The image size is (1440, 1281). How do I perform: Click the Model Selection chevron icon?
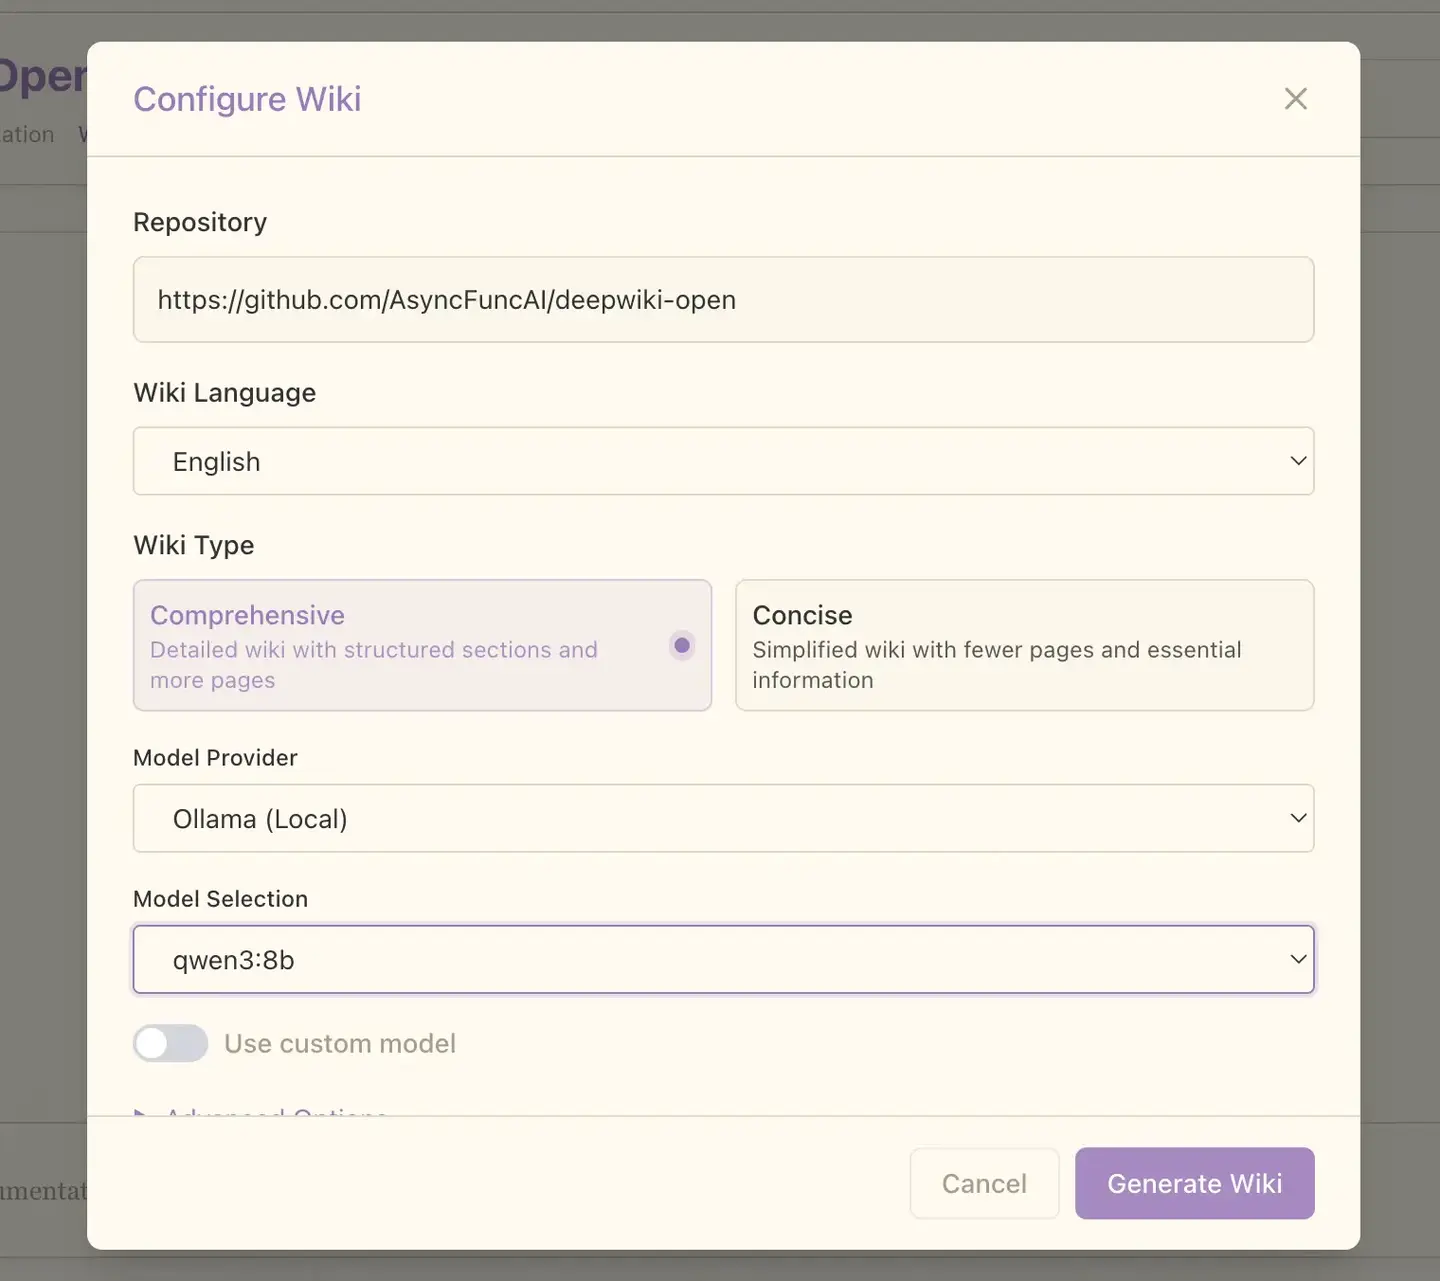pyautogui.click(x=1298, y=959)
